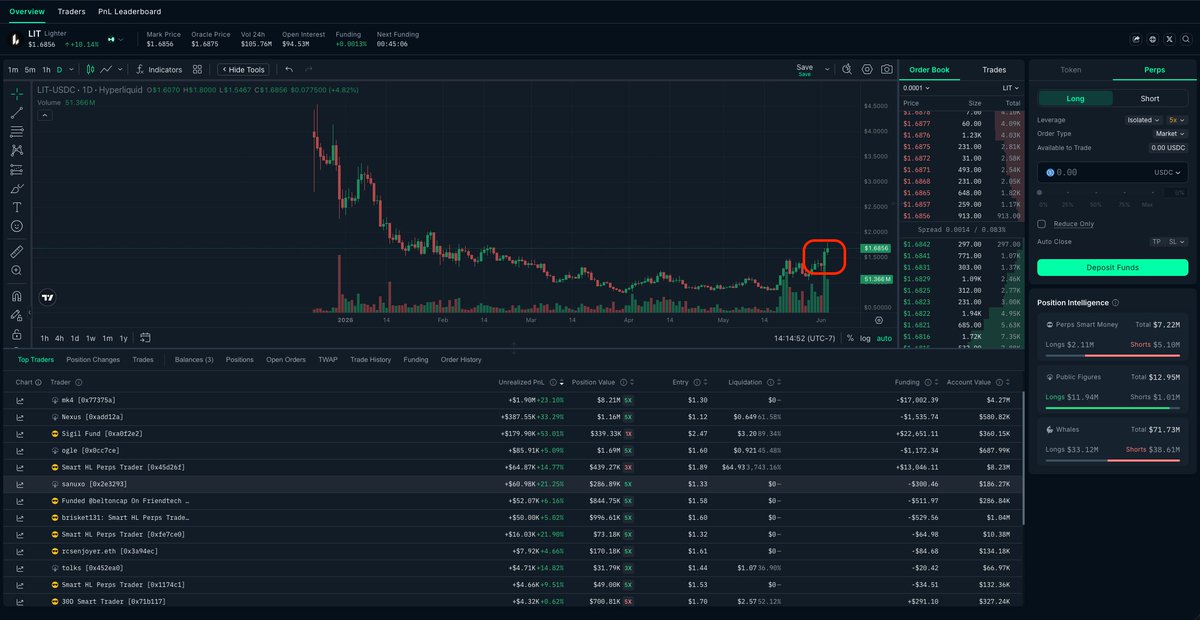Switch to the Trades tab beside Order Book
This screenshot has width=1200, height=620.
(x=994, y=70)
